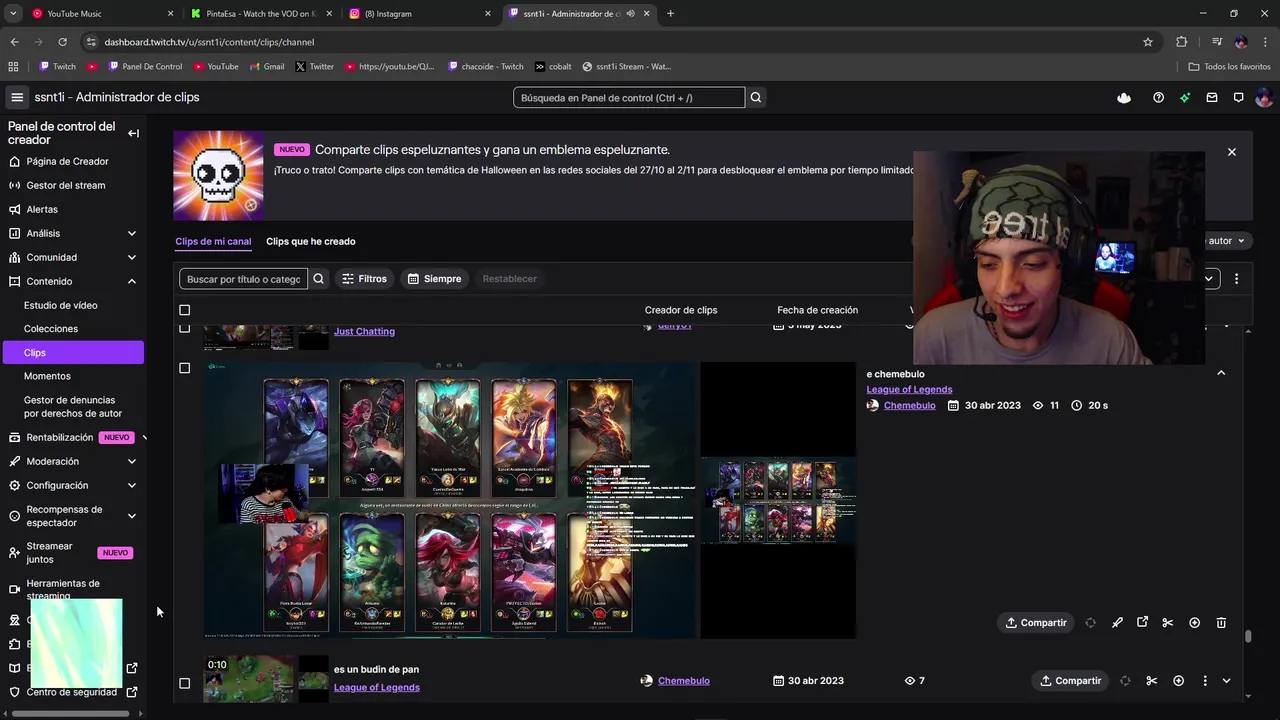The height and width of the screenshot is (720, 1280).
Task: Expand the Análisis sidebar section
Action: 132,233
